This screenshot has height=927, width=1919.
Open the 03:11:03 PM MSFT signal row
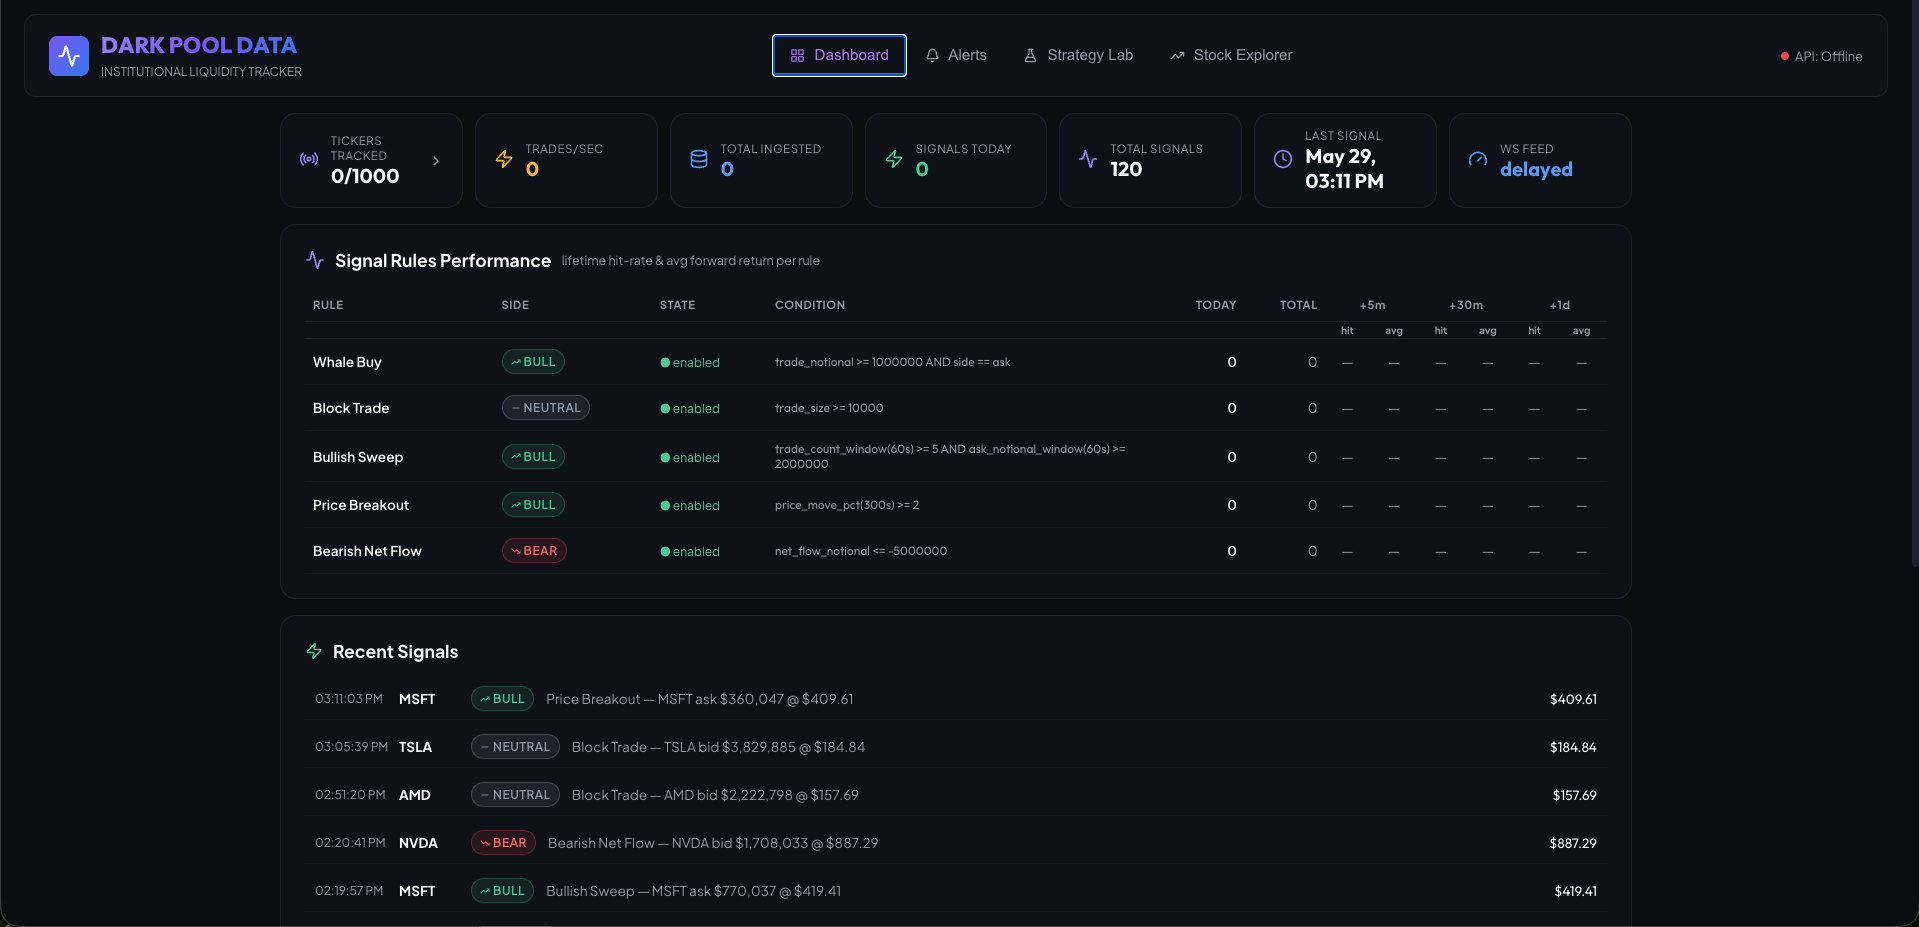(956, 699)
